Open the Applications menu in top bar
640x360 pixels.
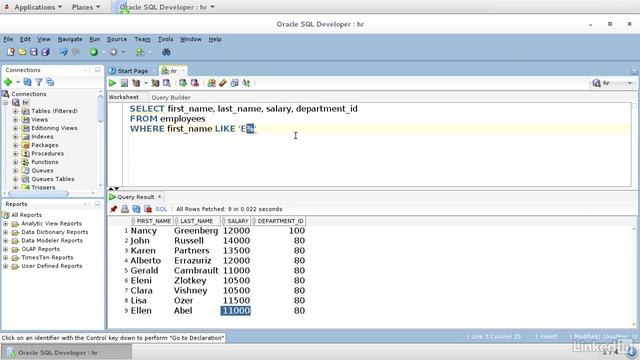tap(38, 7)
